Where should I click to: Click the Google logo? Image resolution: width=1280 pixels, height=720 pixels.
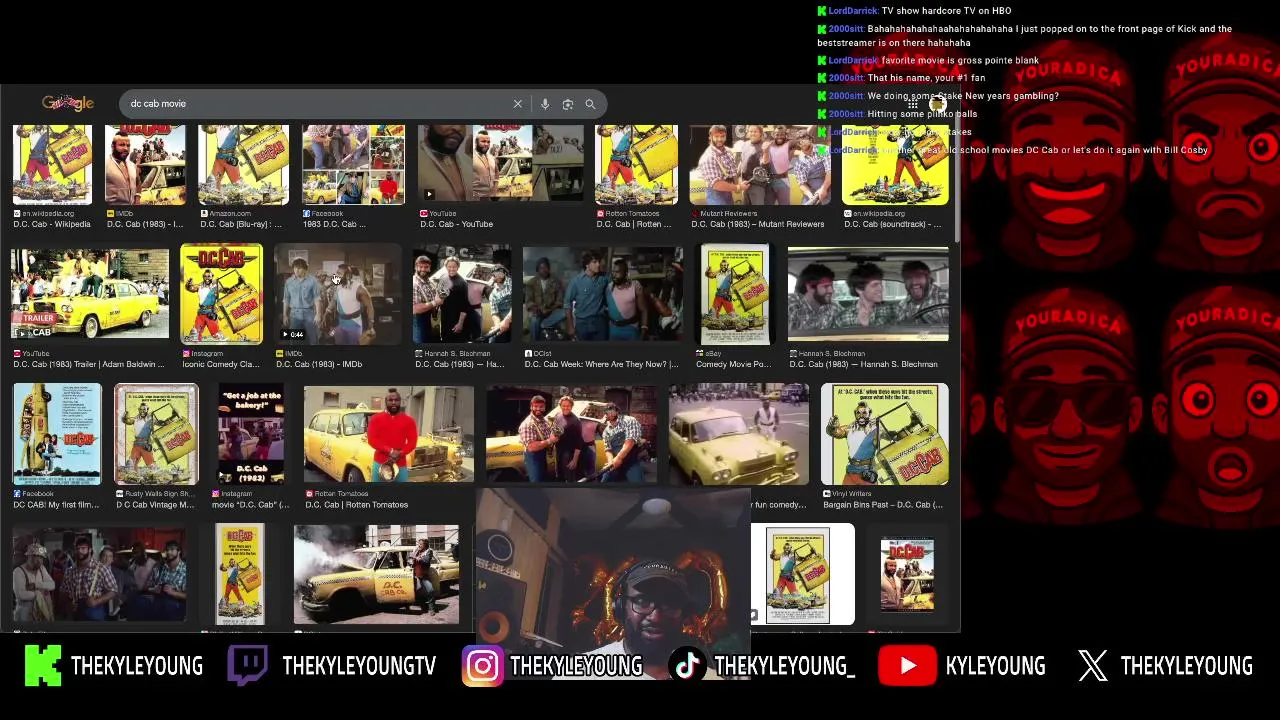pos(68,103)
